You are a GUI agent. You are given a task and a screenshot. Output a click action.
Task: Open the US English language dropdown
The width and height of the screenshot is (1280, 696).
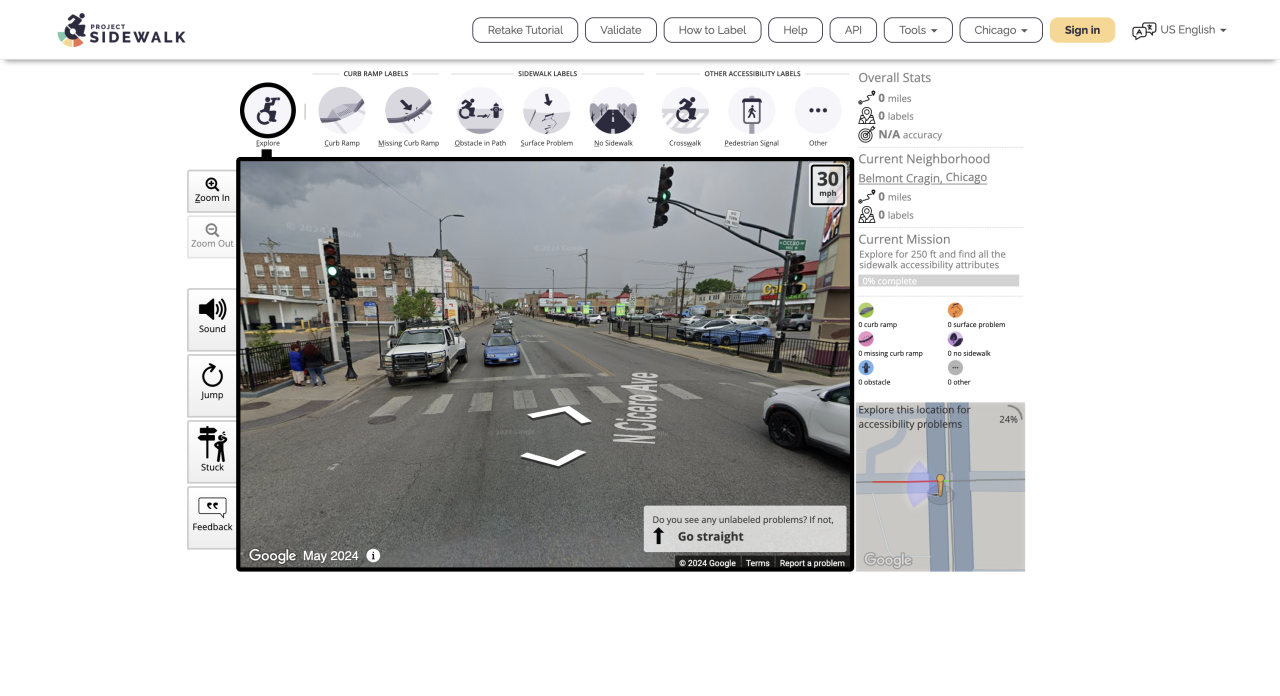1193,30
